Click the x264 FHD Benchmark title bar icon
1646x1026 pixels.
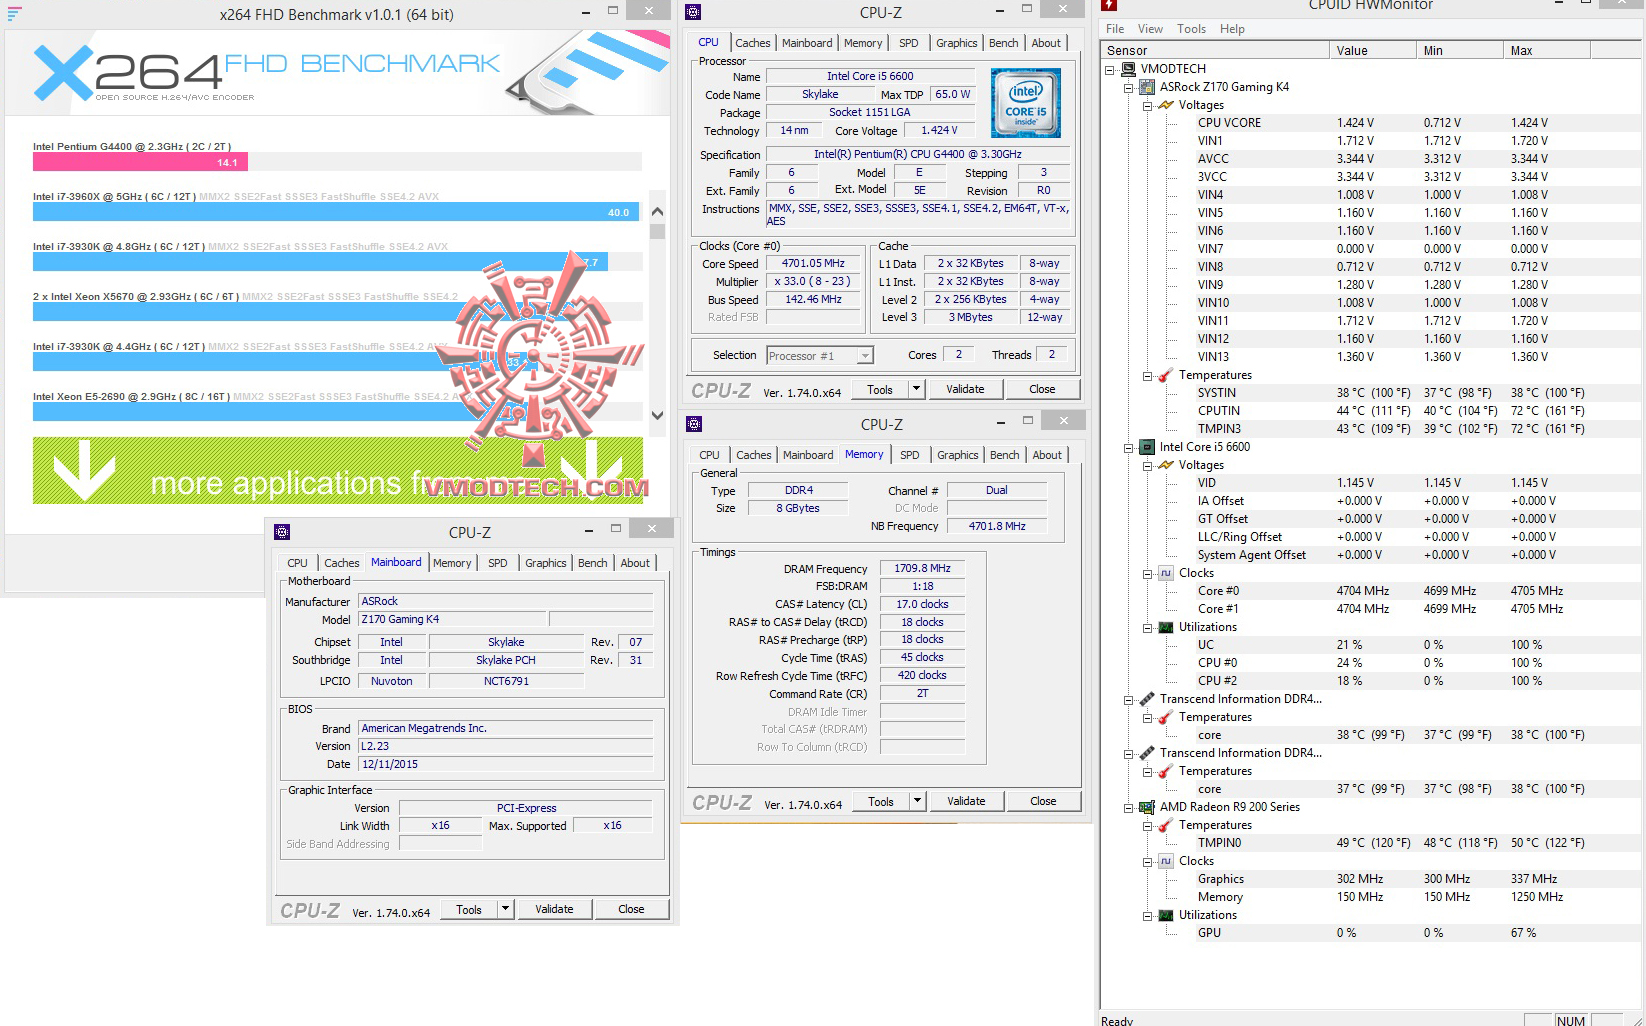click(14, 14)
